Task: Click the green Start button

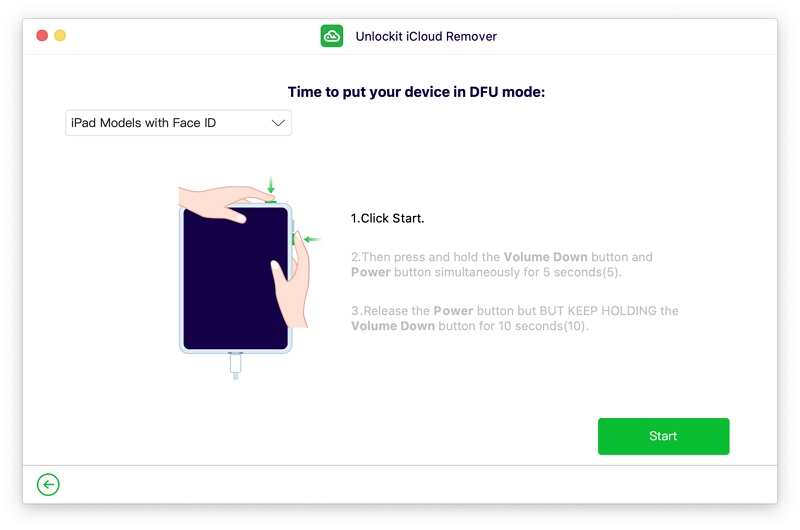Action: 663,436
